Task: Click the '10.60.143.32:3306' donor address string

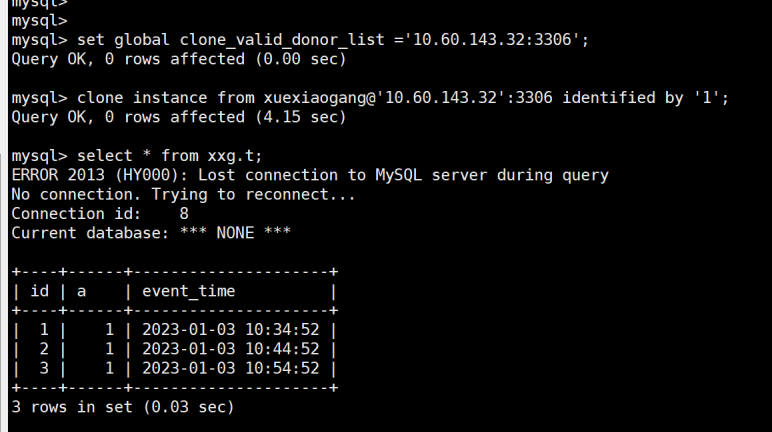Action: pyautogui.click(x=491, y=40)
